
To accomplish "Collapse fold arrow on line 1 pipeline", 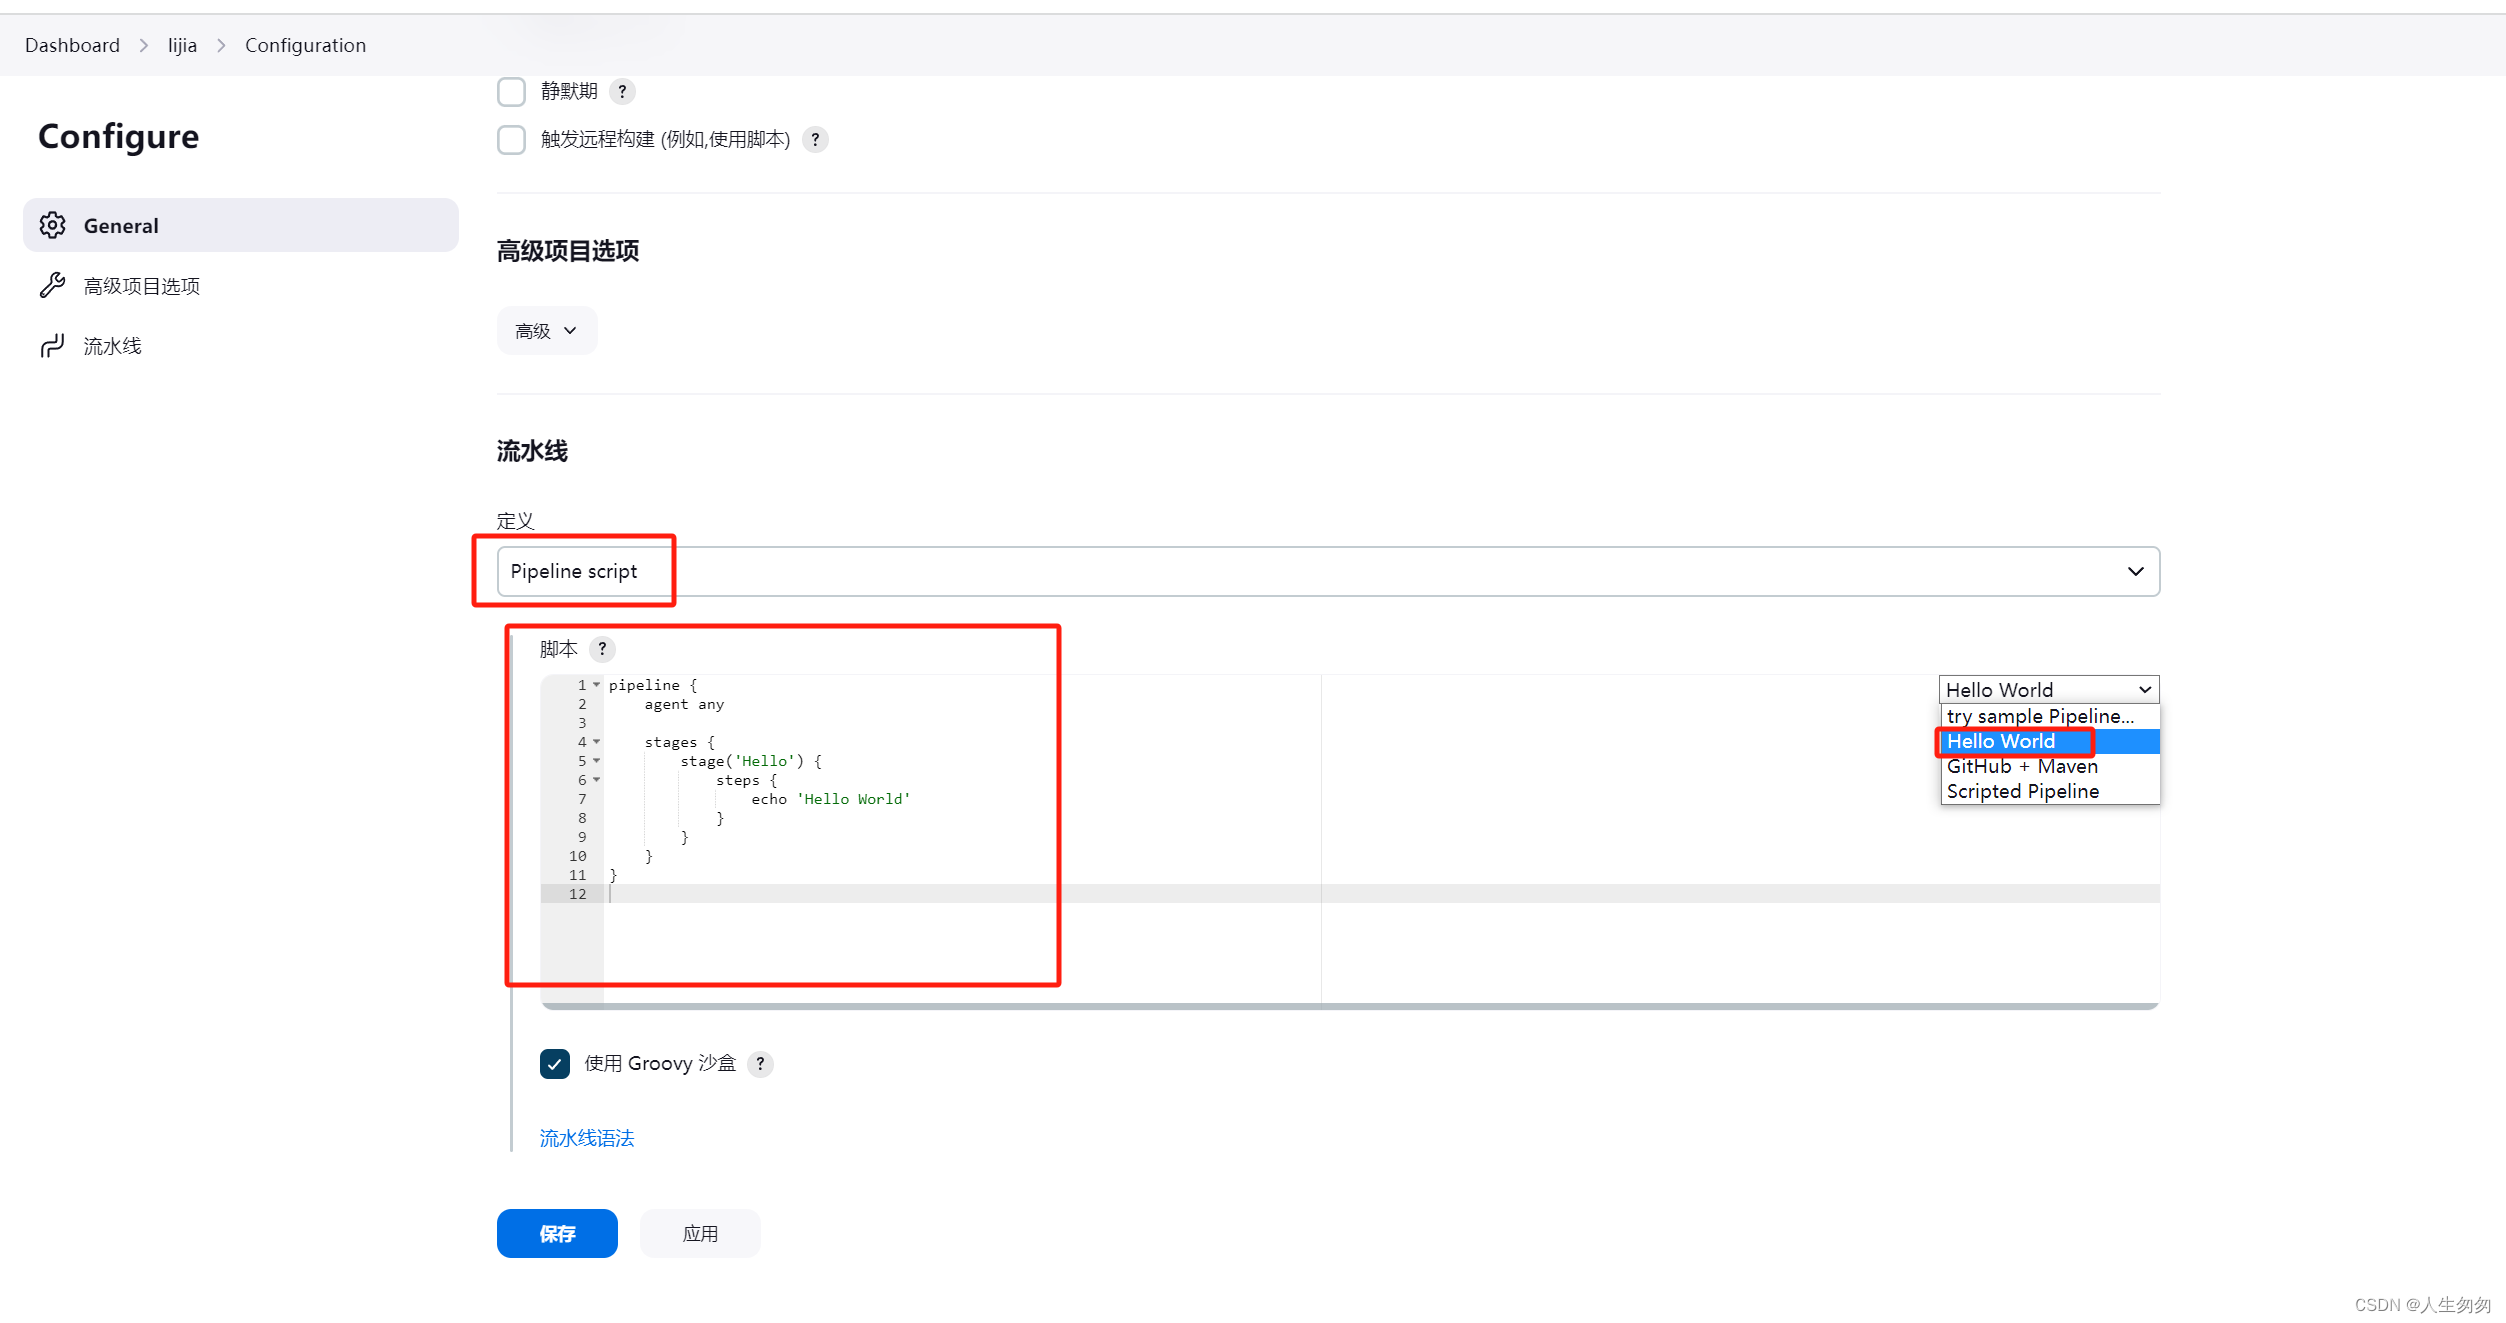I will (x=597, y=685).
